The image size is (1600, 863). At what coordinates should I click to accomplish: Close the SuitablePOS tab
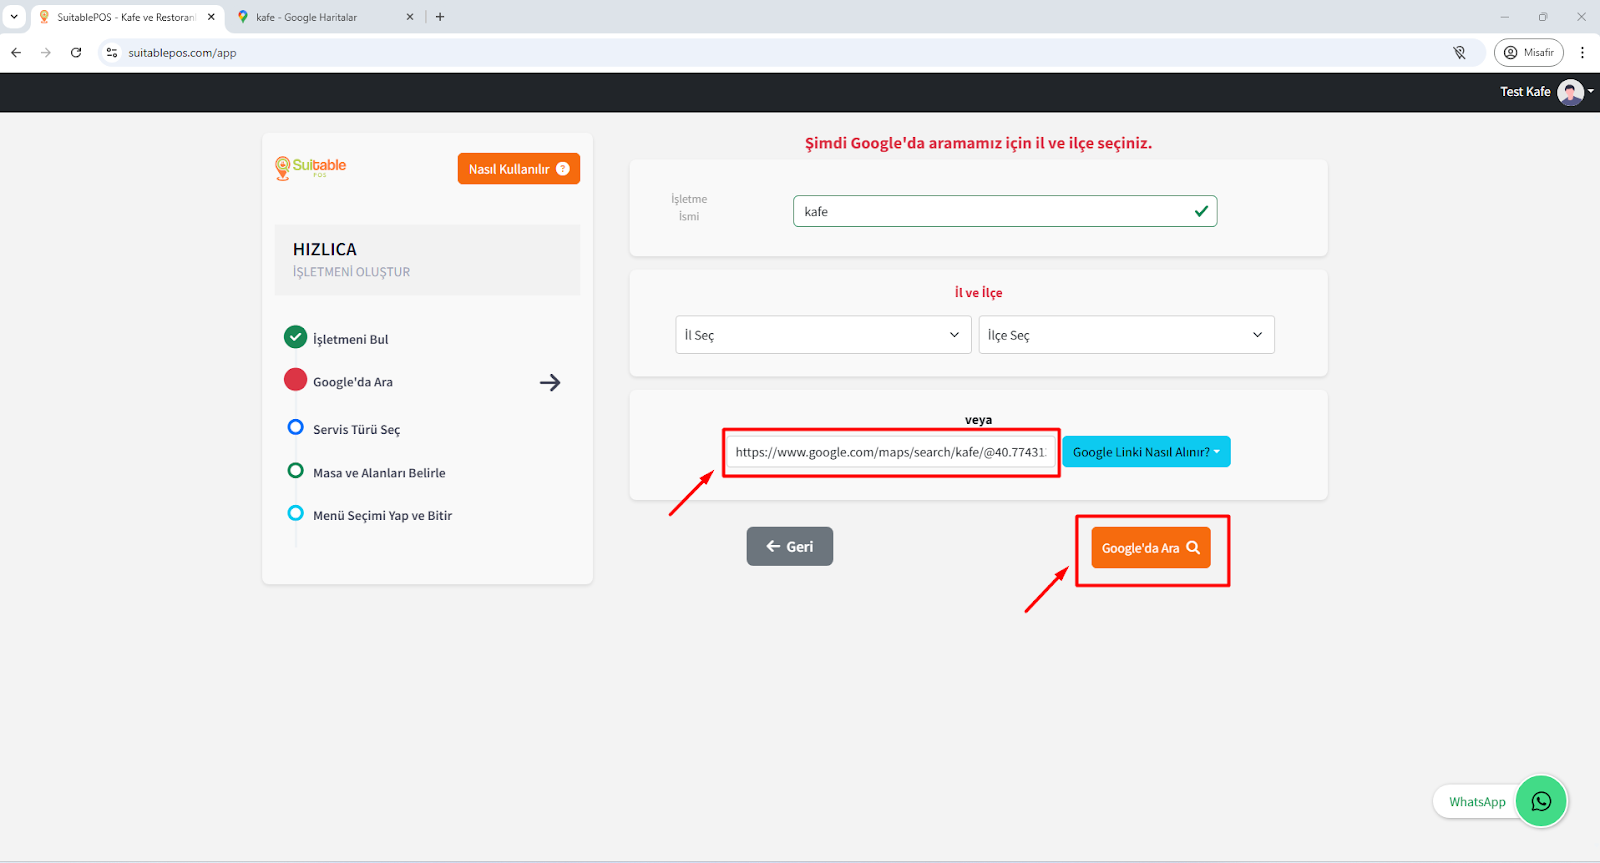[211, 17]
